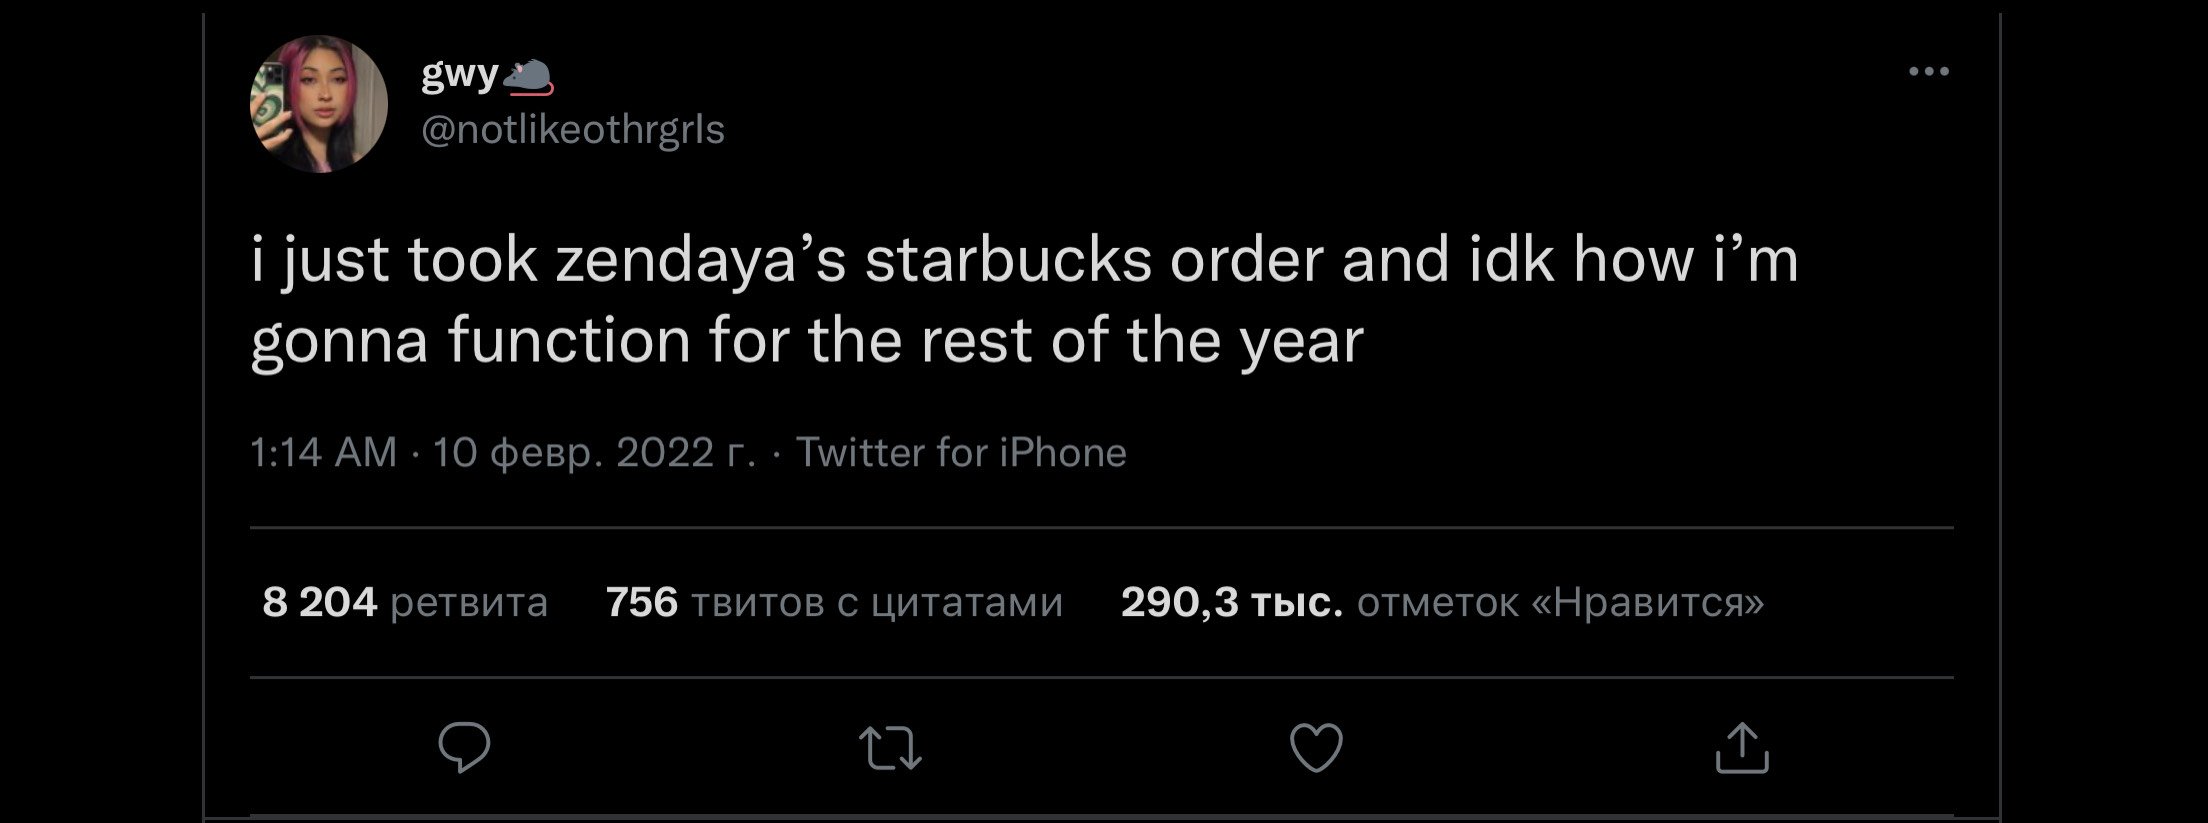This screenshot has width=2208, height=823.
Task: Open the Twitter for iPhone source link
Action: pos(961,453)
